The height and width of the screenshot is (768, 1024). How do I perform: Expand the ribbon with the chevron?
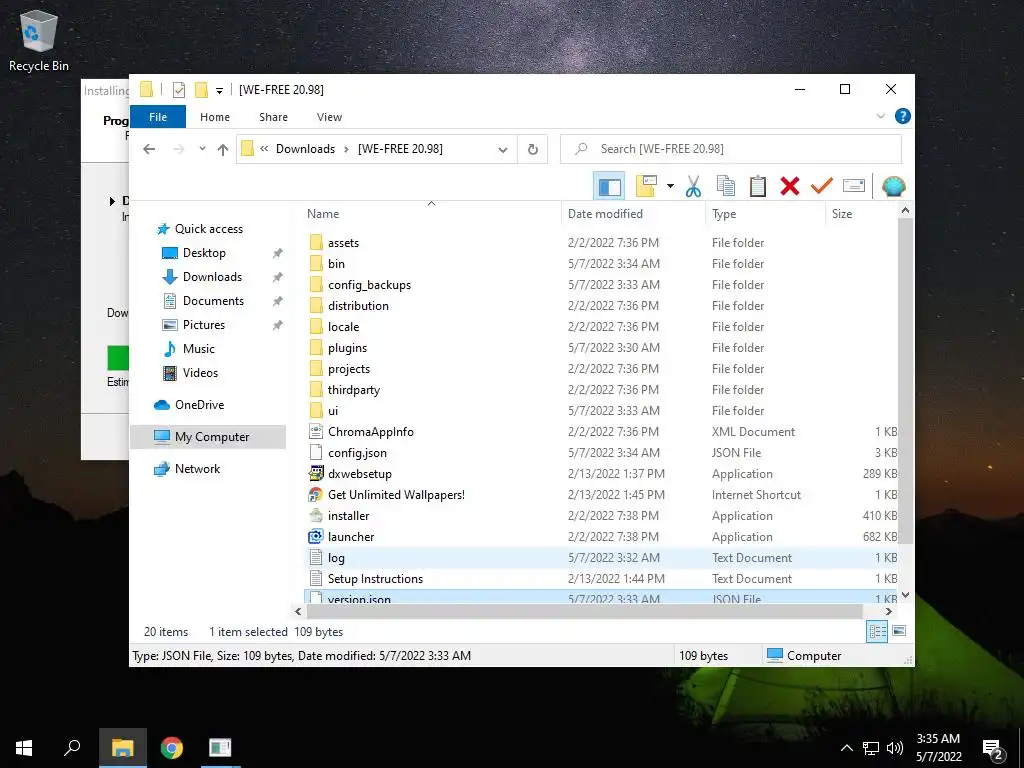pyautogui.click(x=880, y=116)
